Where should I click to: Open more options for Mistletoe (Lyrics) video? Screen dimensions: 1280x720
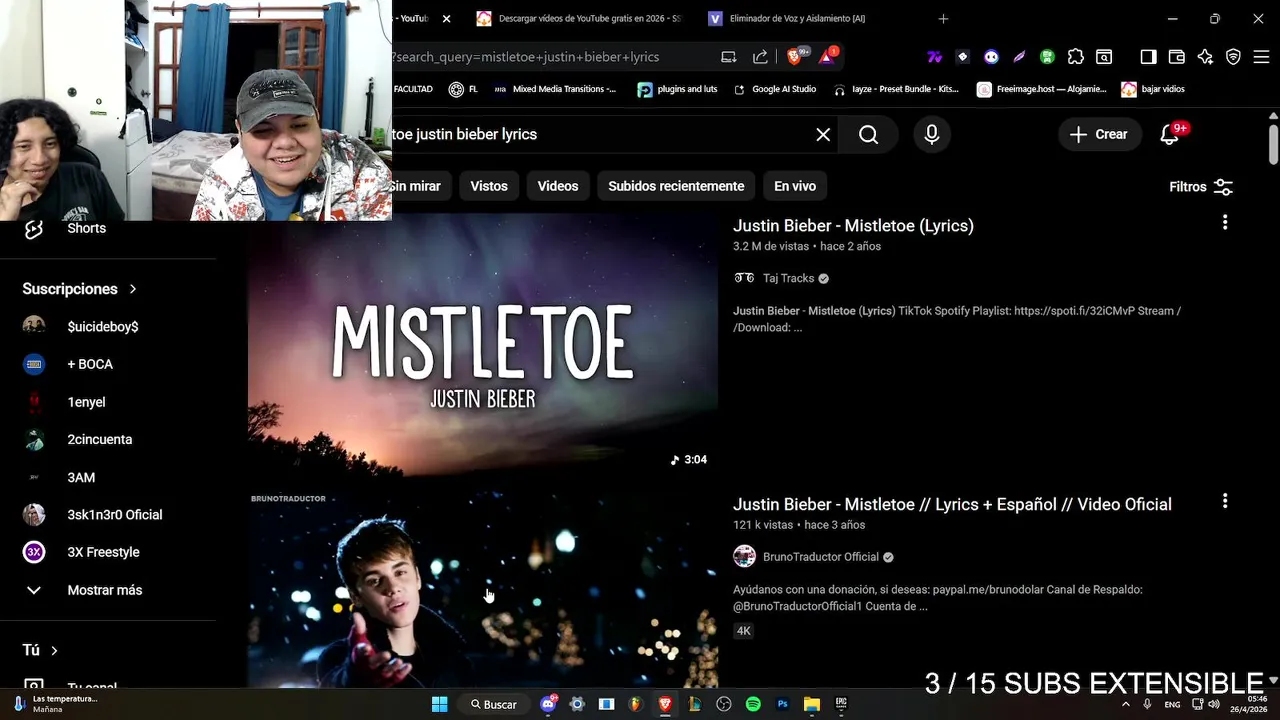pos(1225,223)
